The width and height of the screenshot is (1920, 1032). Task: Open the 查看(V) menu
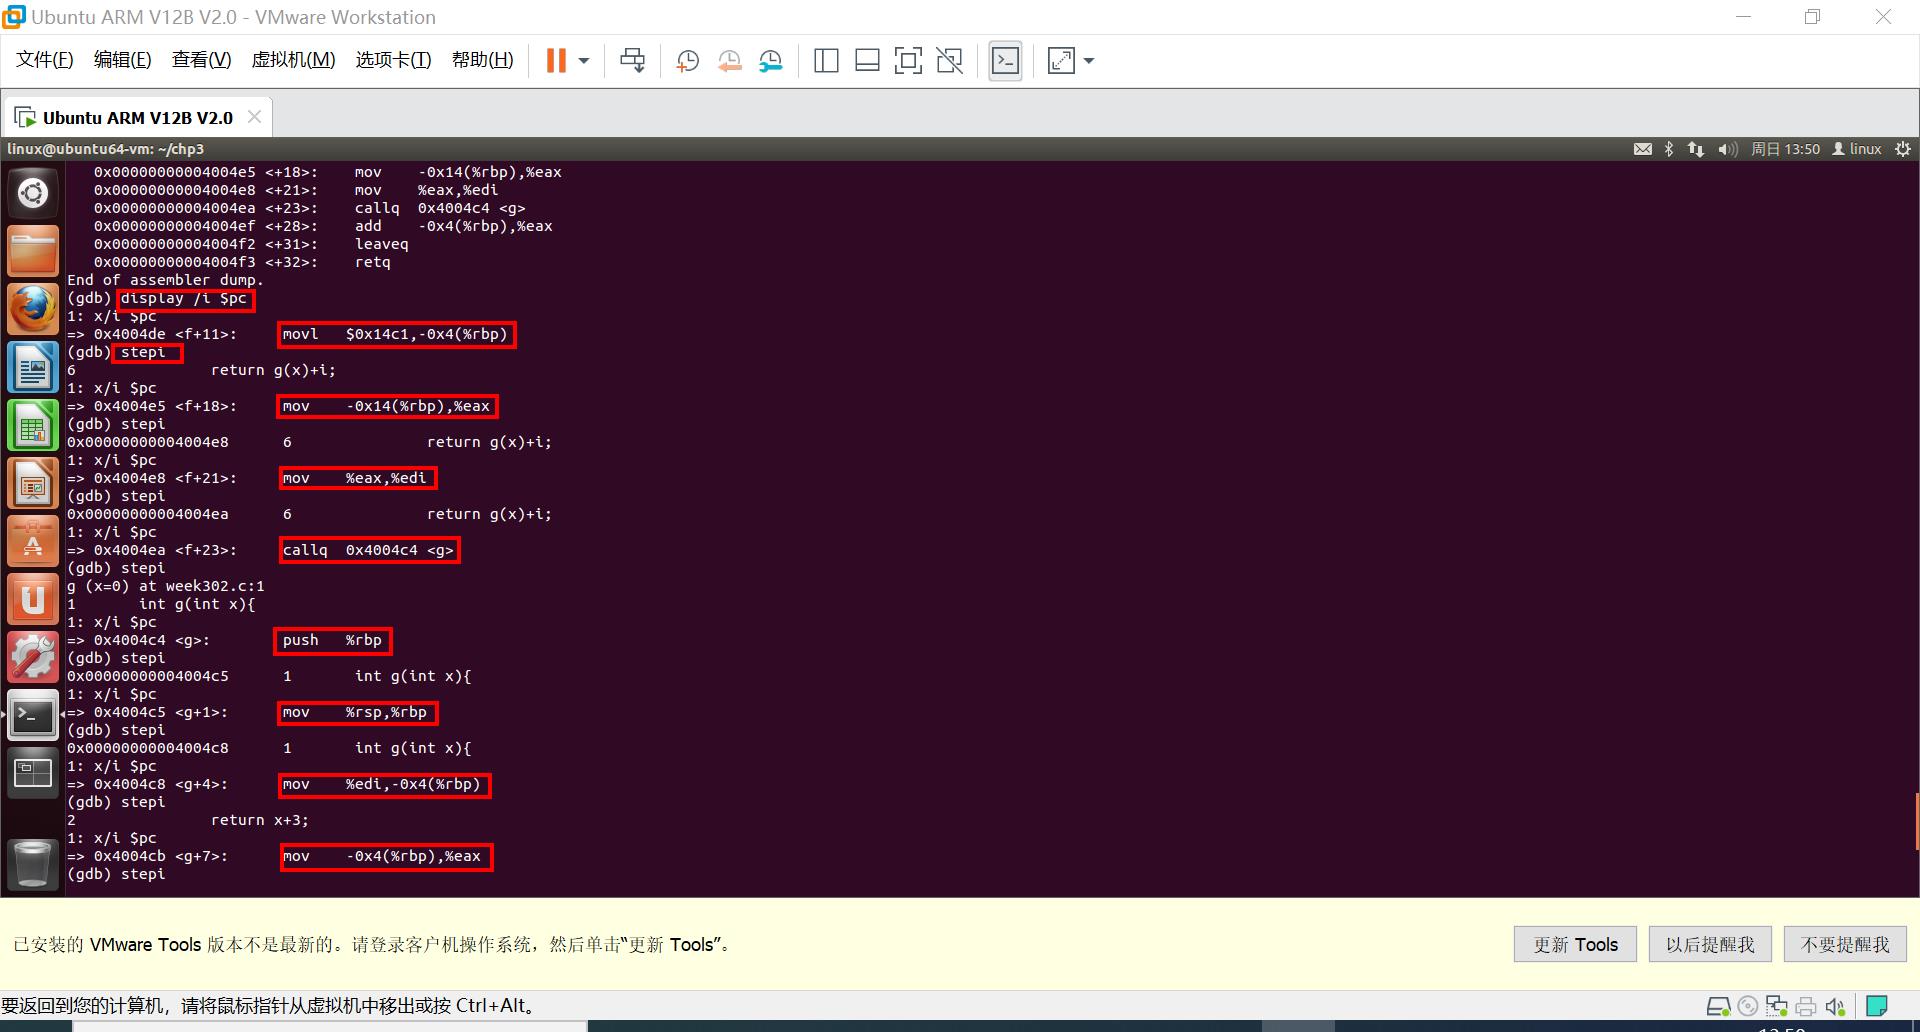coord(201,60)
